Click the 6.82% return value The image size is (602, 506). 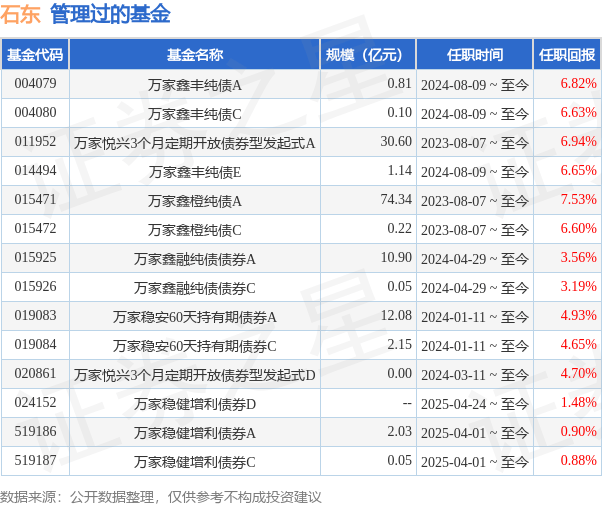coord(578,83)
